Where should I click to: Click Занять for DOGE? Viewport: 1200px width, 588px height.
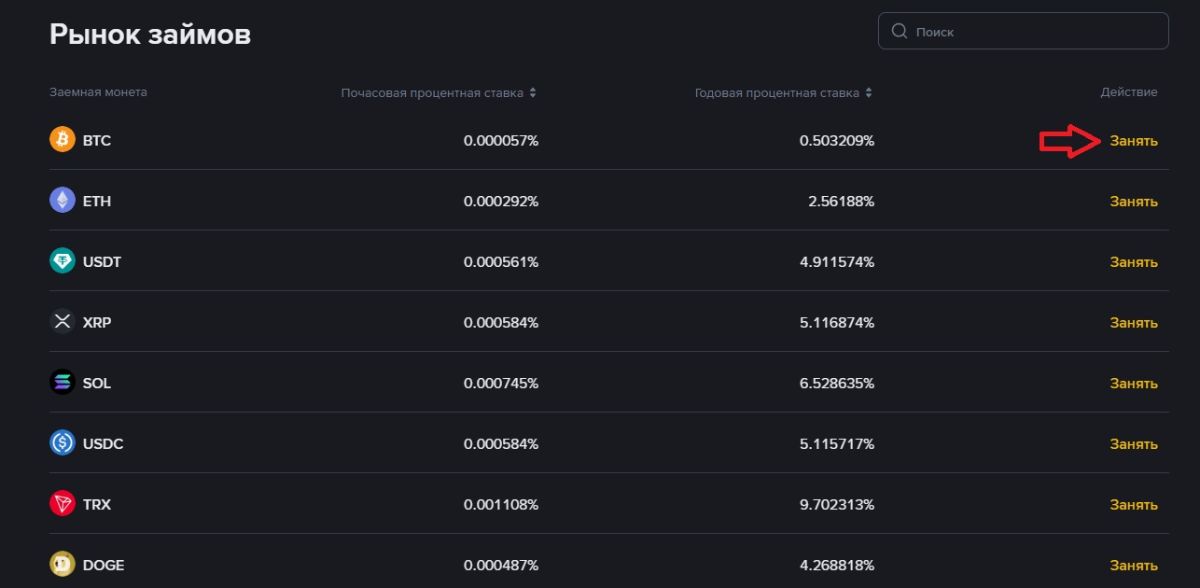point(1134,565)
